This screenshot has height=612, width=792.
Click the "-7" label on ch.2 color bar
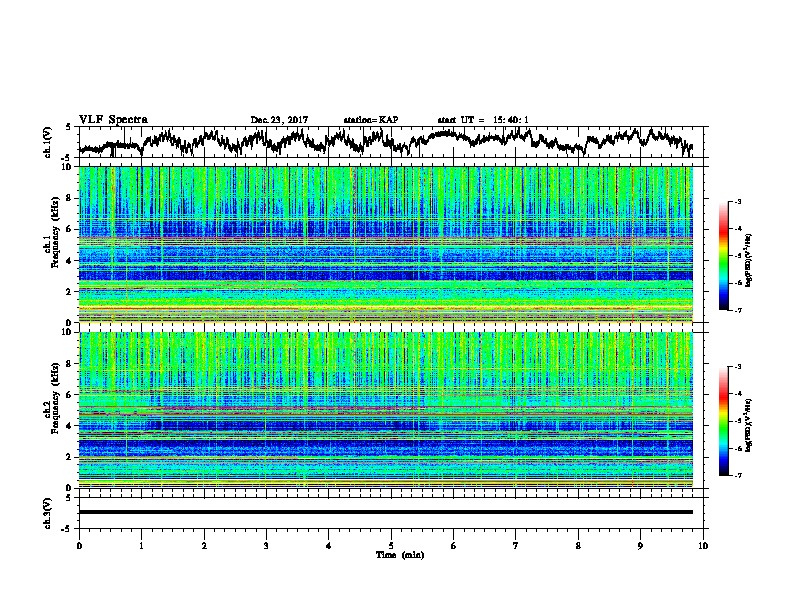coord(738,475)
